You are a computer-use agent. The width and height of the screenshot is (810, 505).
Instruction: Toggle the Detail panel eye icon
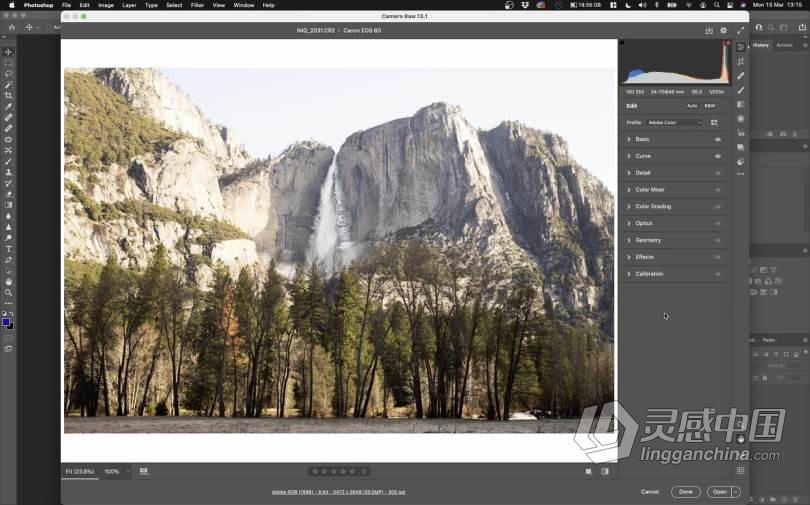[x=718, y=173]
